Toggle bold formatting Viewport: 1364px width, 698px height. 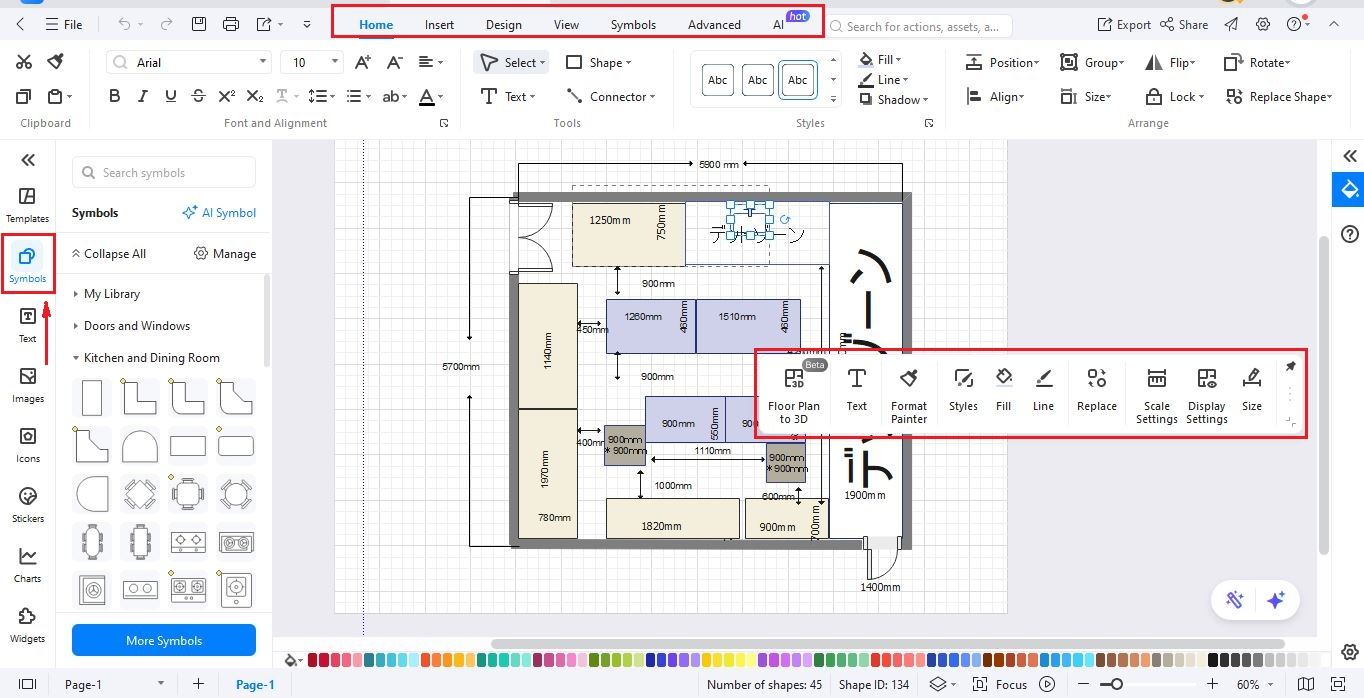click(114, 96)
